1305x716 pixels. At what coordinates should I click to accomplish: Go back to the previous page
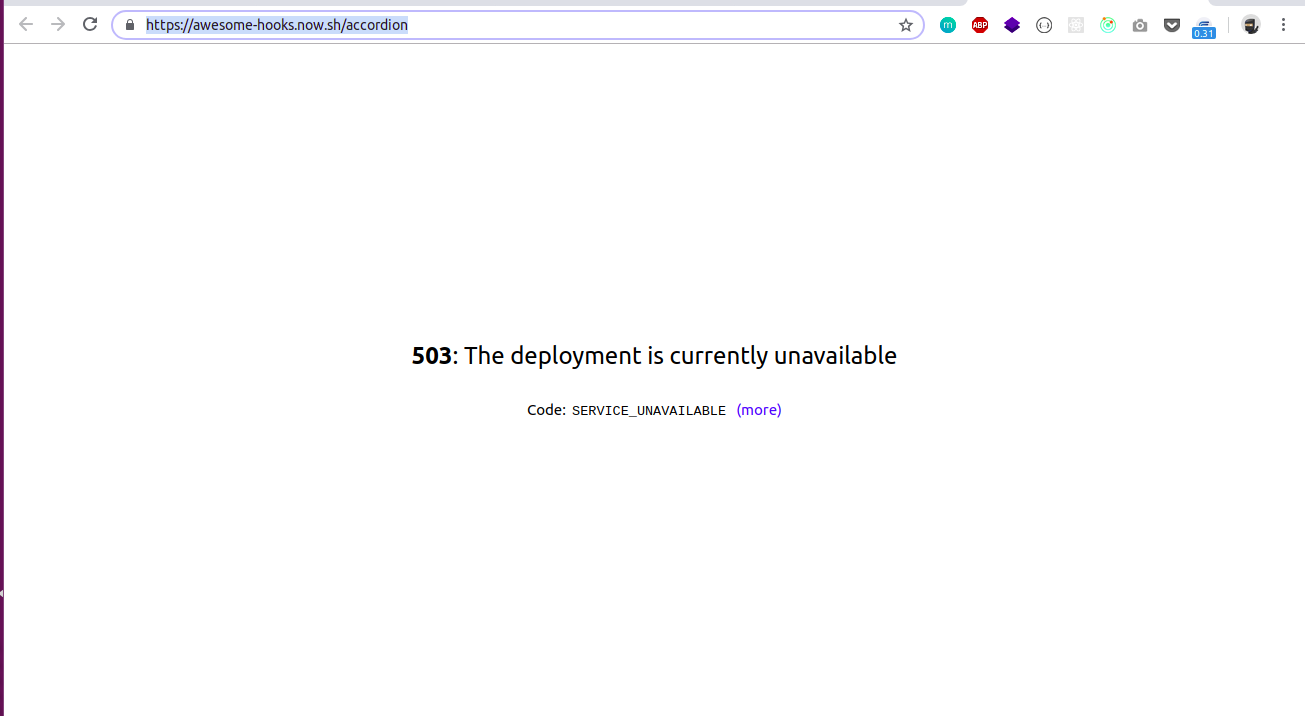pyautogui.click(x=25, y=24)
